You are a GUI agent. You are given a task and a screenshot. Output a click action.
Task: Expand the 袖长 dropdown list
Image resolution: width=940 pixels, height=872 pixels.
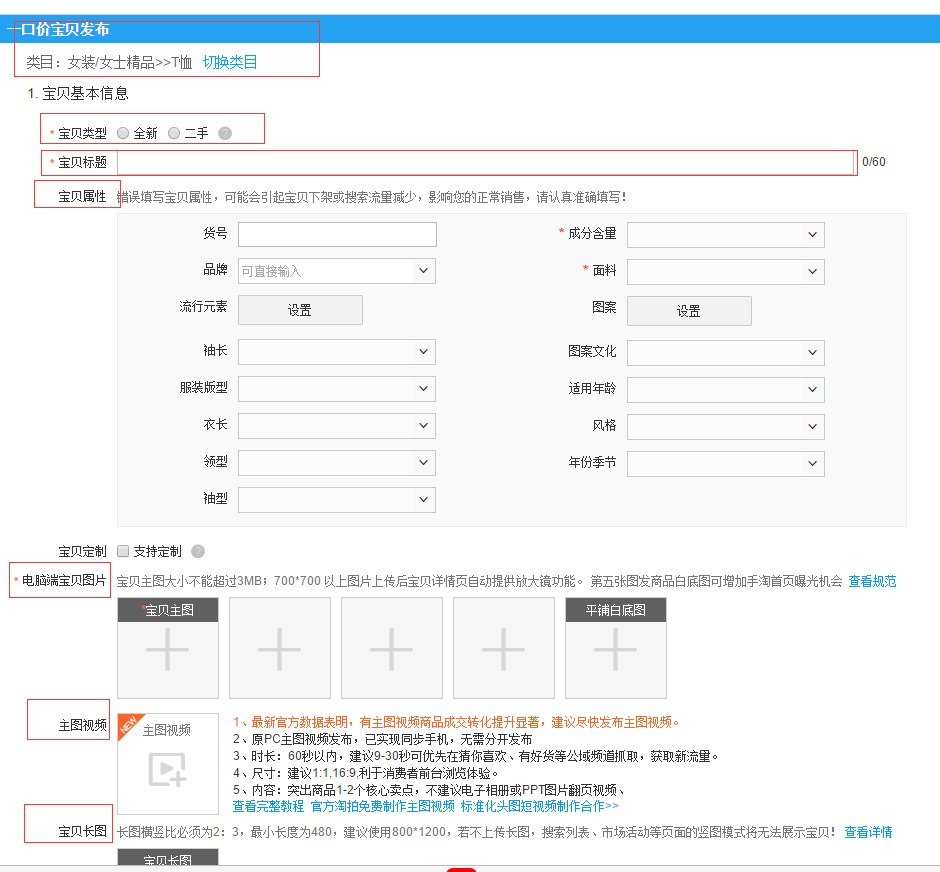pyautogui.click(x=336, y=352)
